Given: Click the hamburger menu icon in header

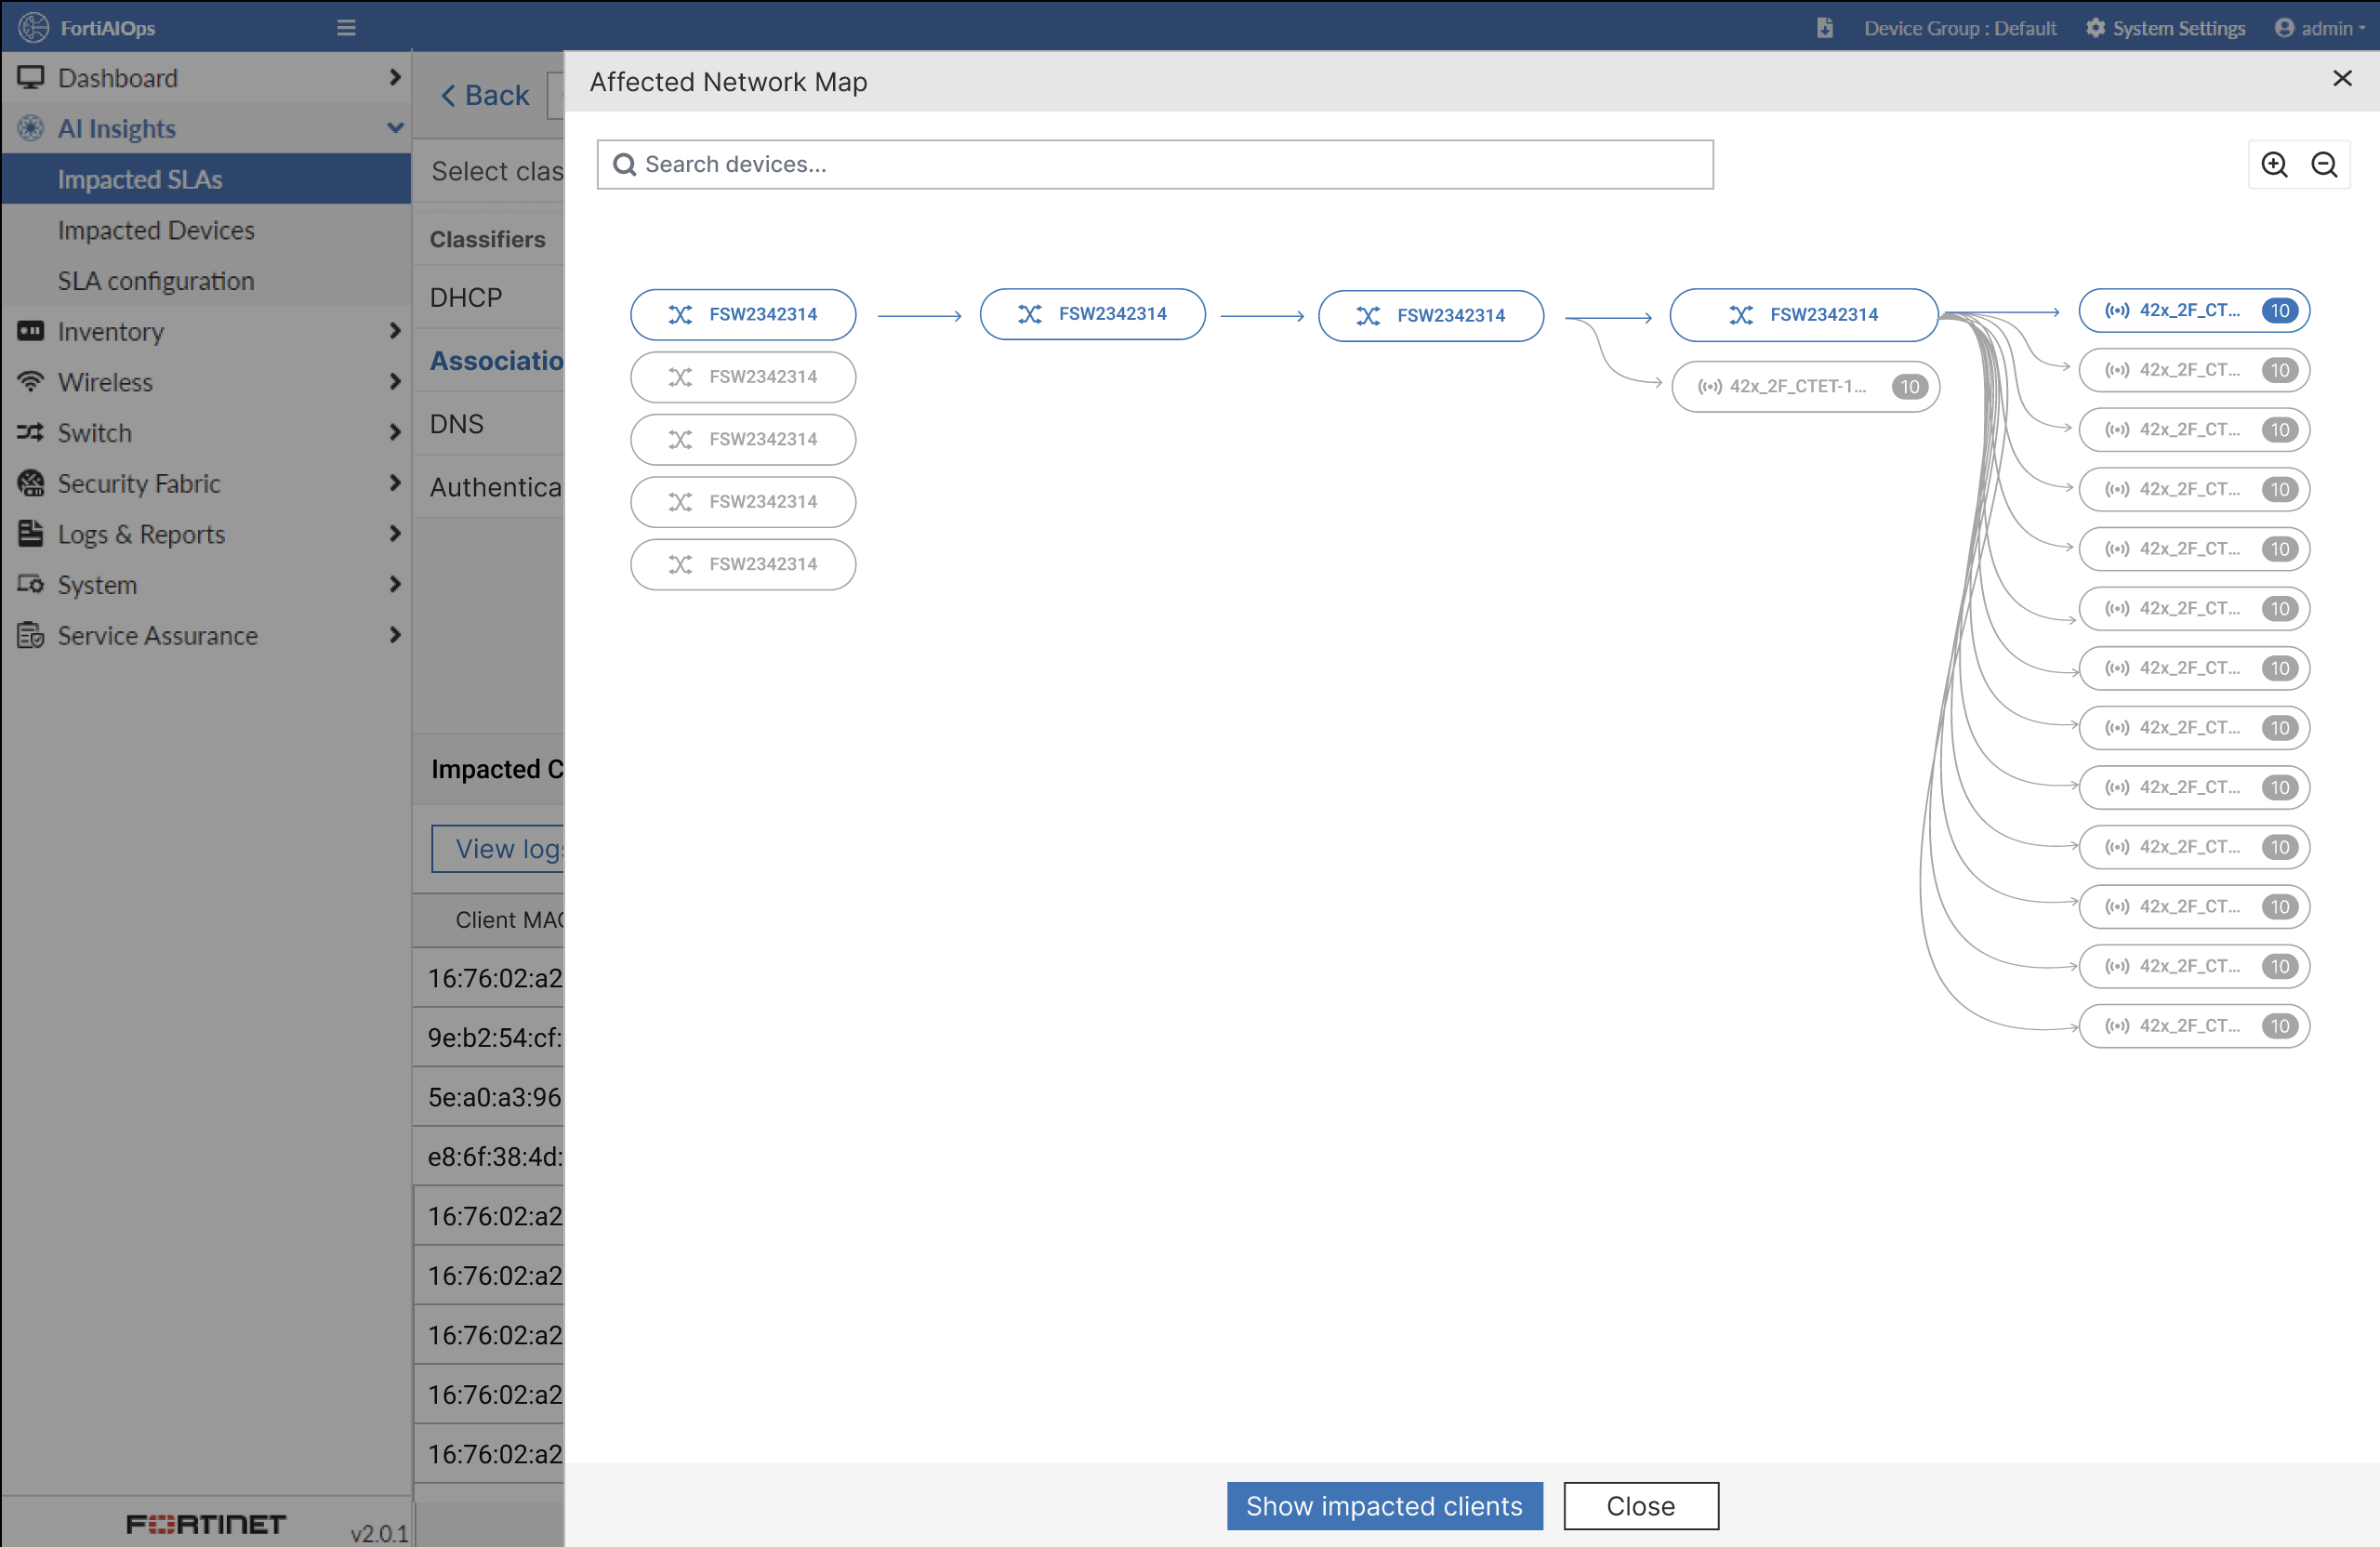Looking at the screenshot, I should pyautogui.click(x=346, y=28).
